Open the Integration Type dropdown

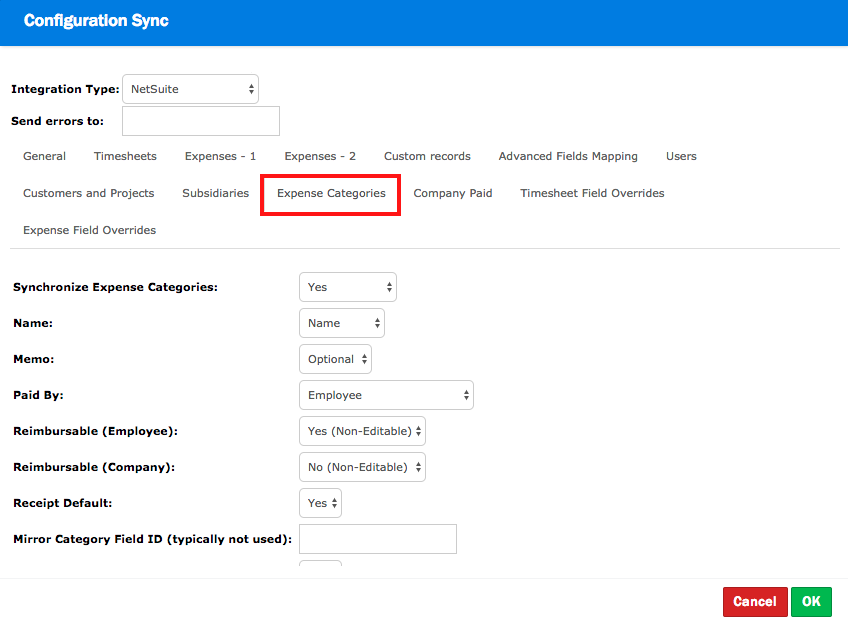click(x=190, y=89)
